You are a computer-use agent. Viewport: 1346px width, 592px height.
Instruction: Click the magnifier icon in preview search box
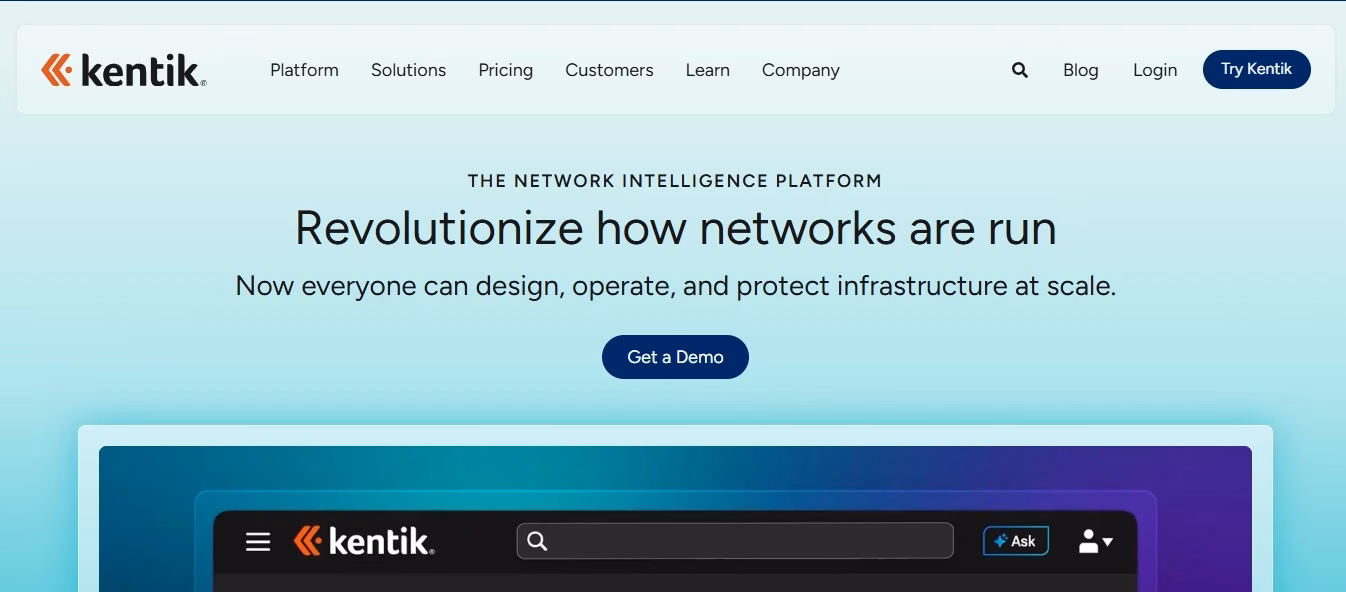point(537,541)
